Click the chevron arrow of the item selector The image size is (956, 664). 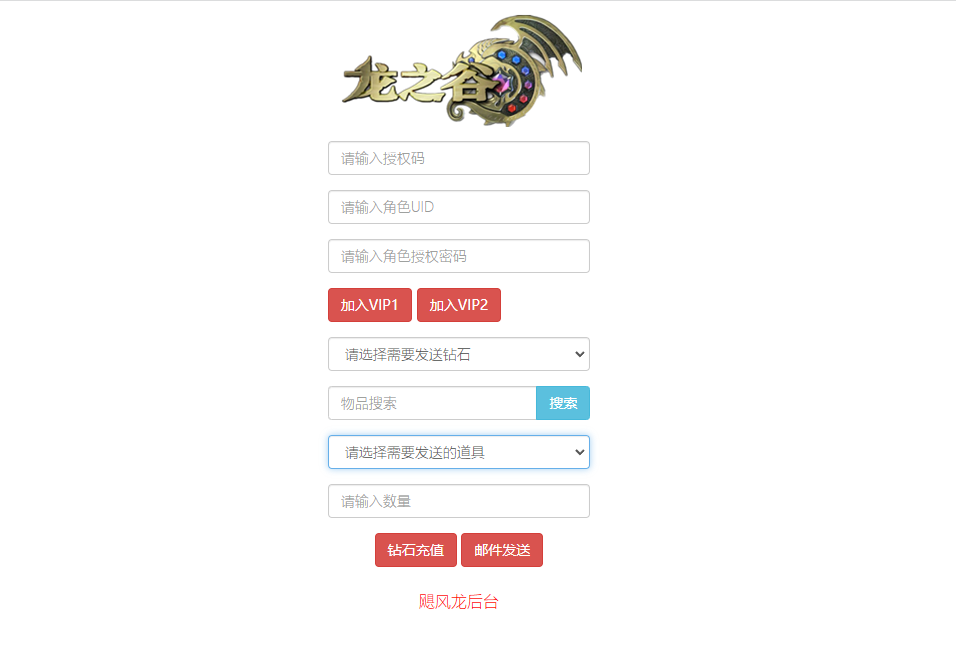(x=579, y=452)
